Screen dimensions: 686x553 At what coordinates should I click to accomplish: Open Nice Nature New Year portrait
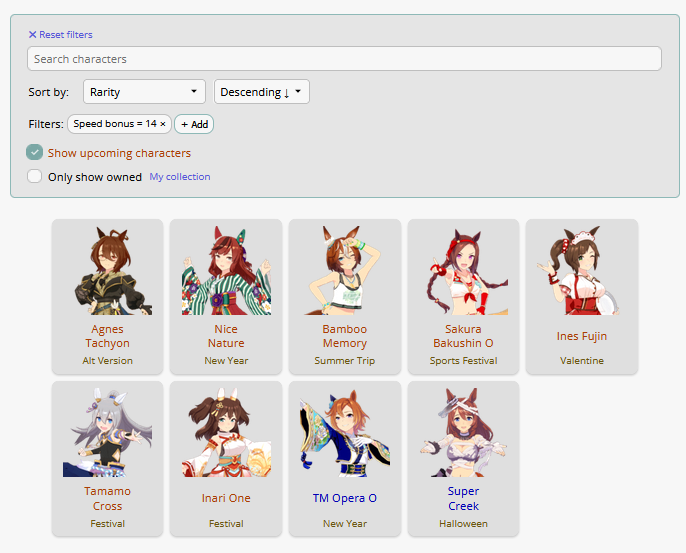pyautogui.click(x=226, y=271)
